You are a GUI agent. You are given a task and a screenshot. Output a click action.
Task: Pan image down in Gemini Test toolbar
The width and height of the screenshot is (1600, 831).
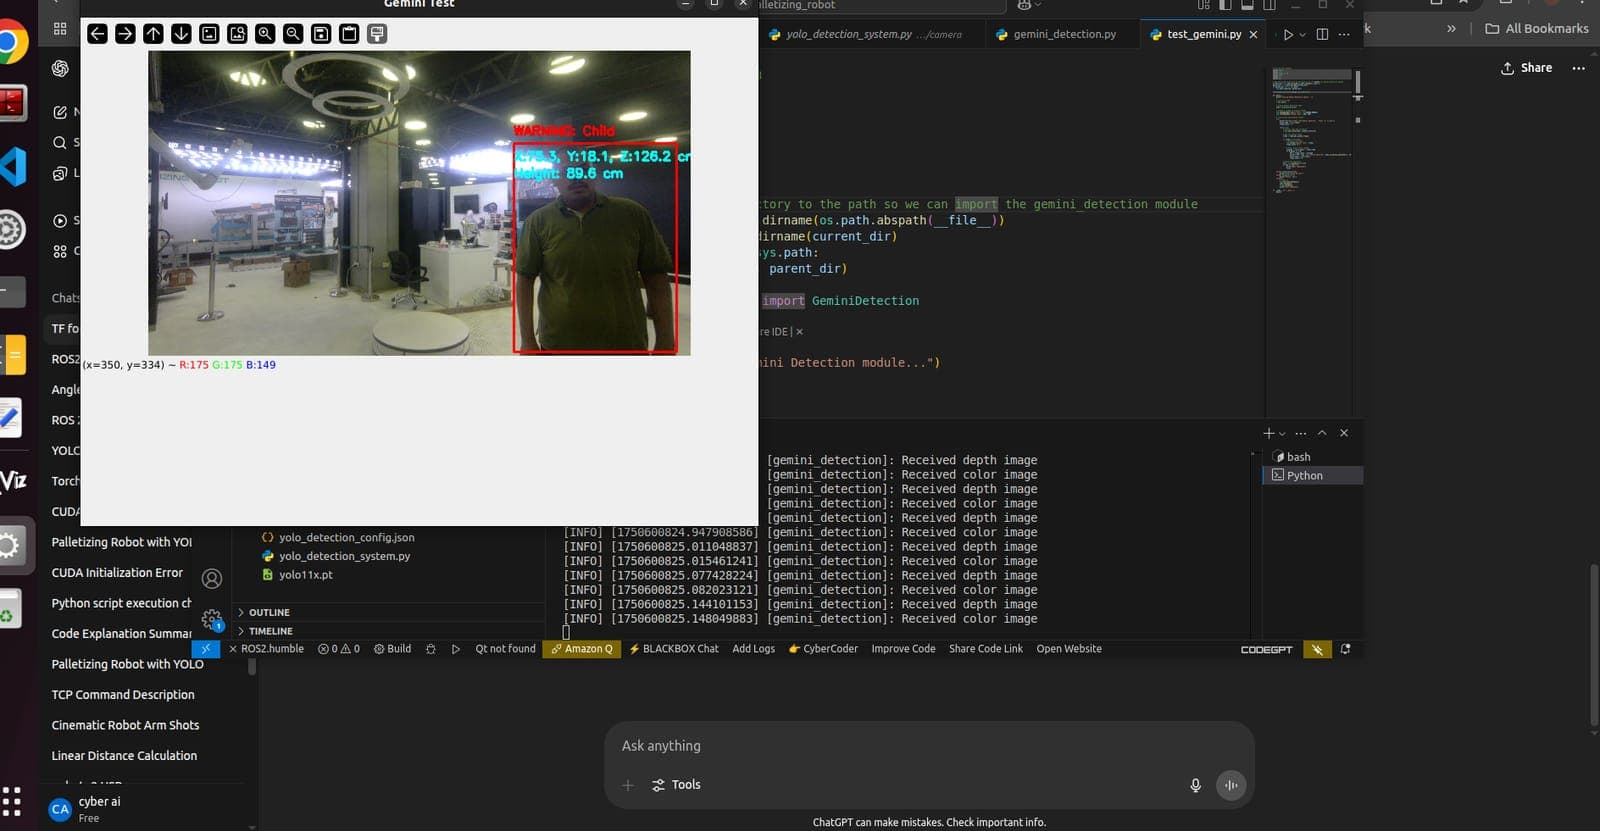point(181,34)
